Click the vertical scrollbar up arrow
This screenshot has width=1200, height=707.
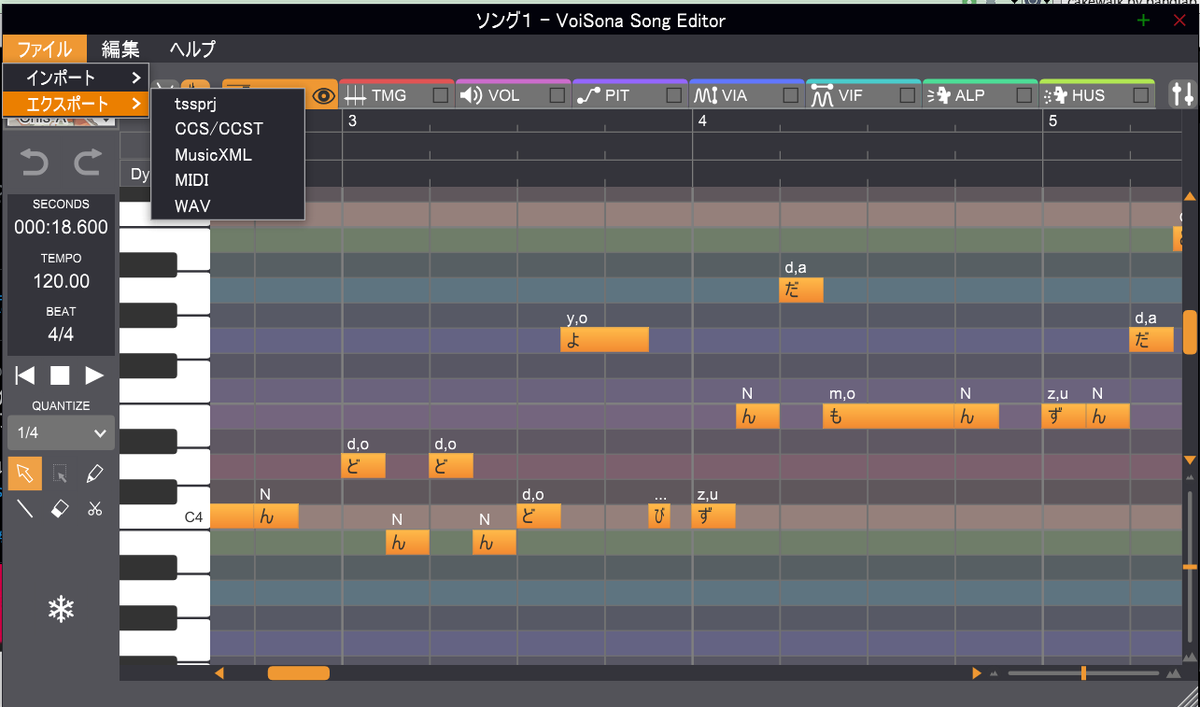click(1190, 197)
